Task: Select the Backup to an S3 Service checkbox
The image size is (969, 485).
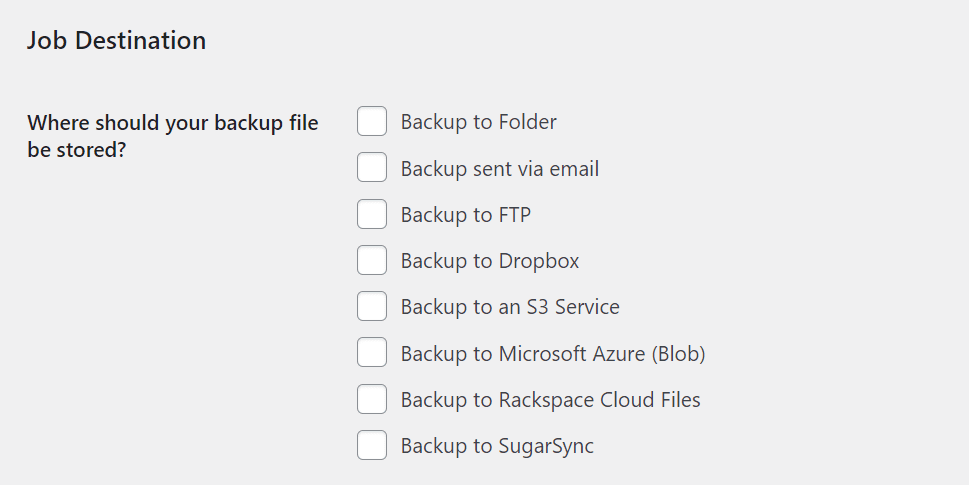Action: point(372,306)
